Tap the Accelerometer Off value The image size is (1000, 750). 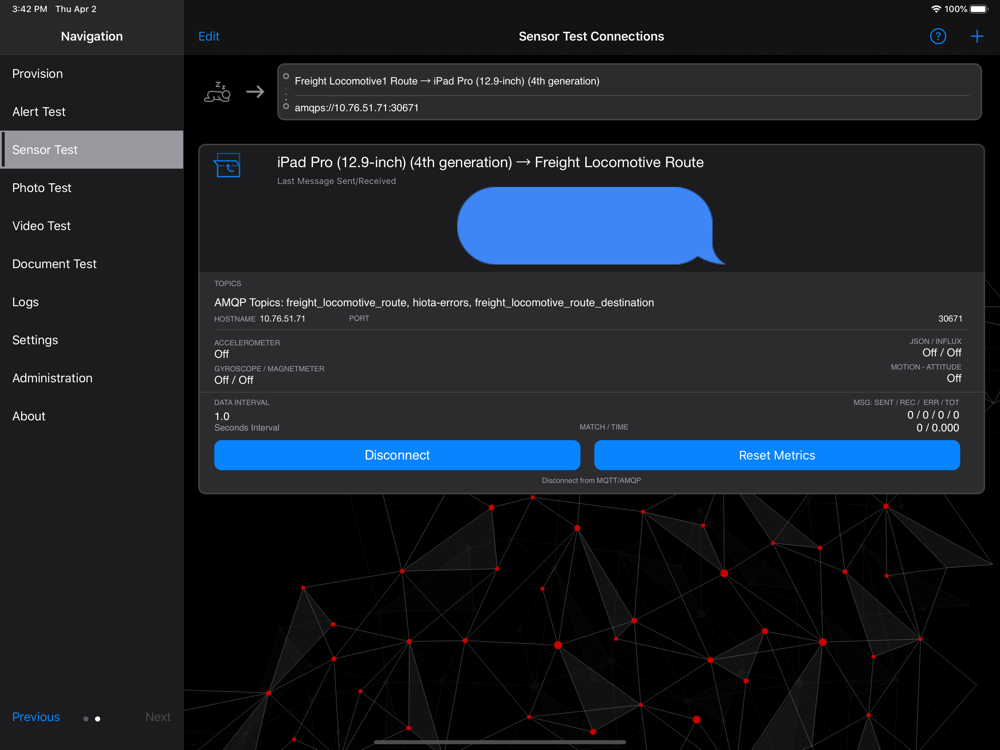(x=221, y=354)
